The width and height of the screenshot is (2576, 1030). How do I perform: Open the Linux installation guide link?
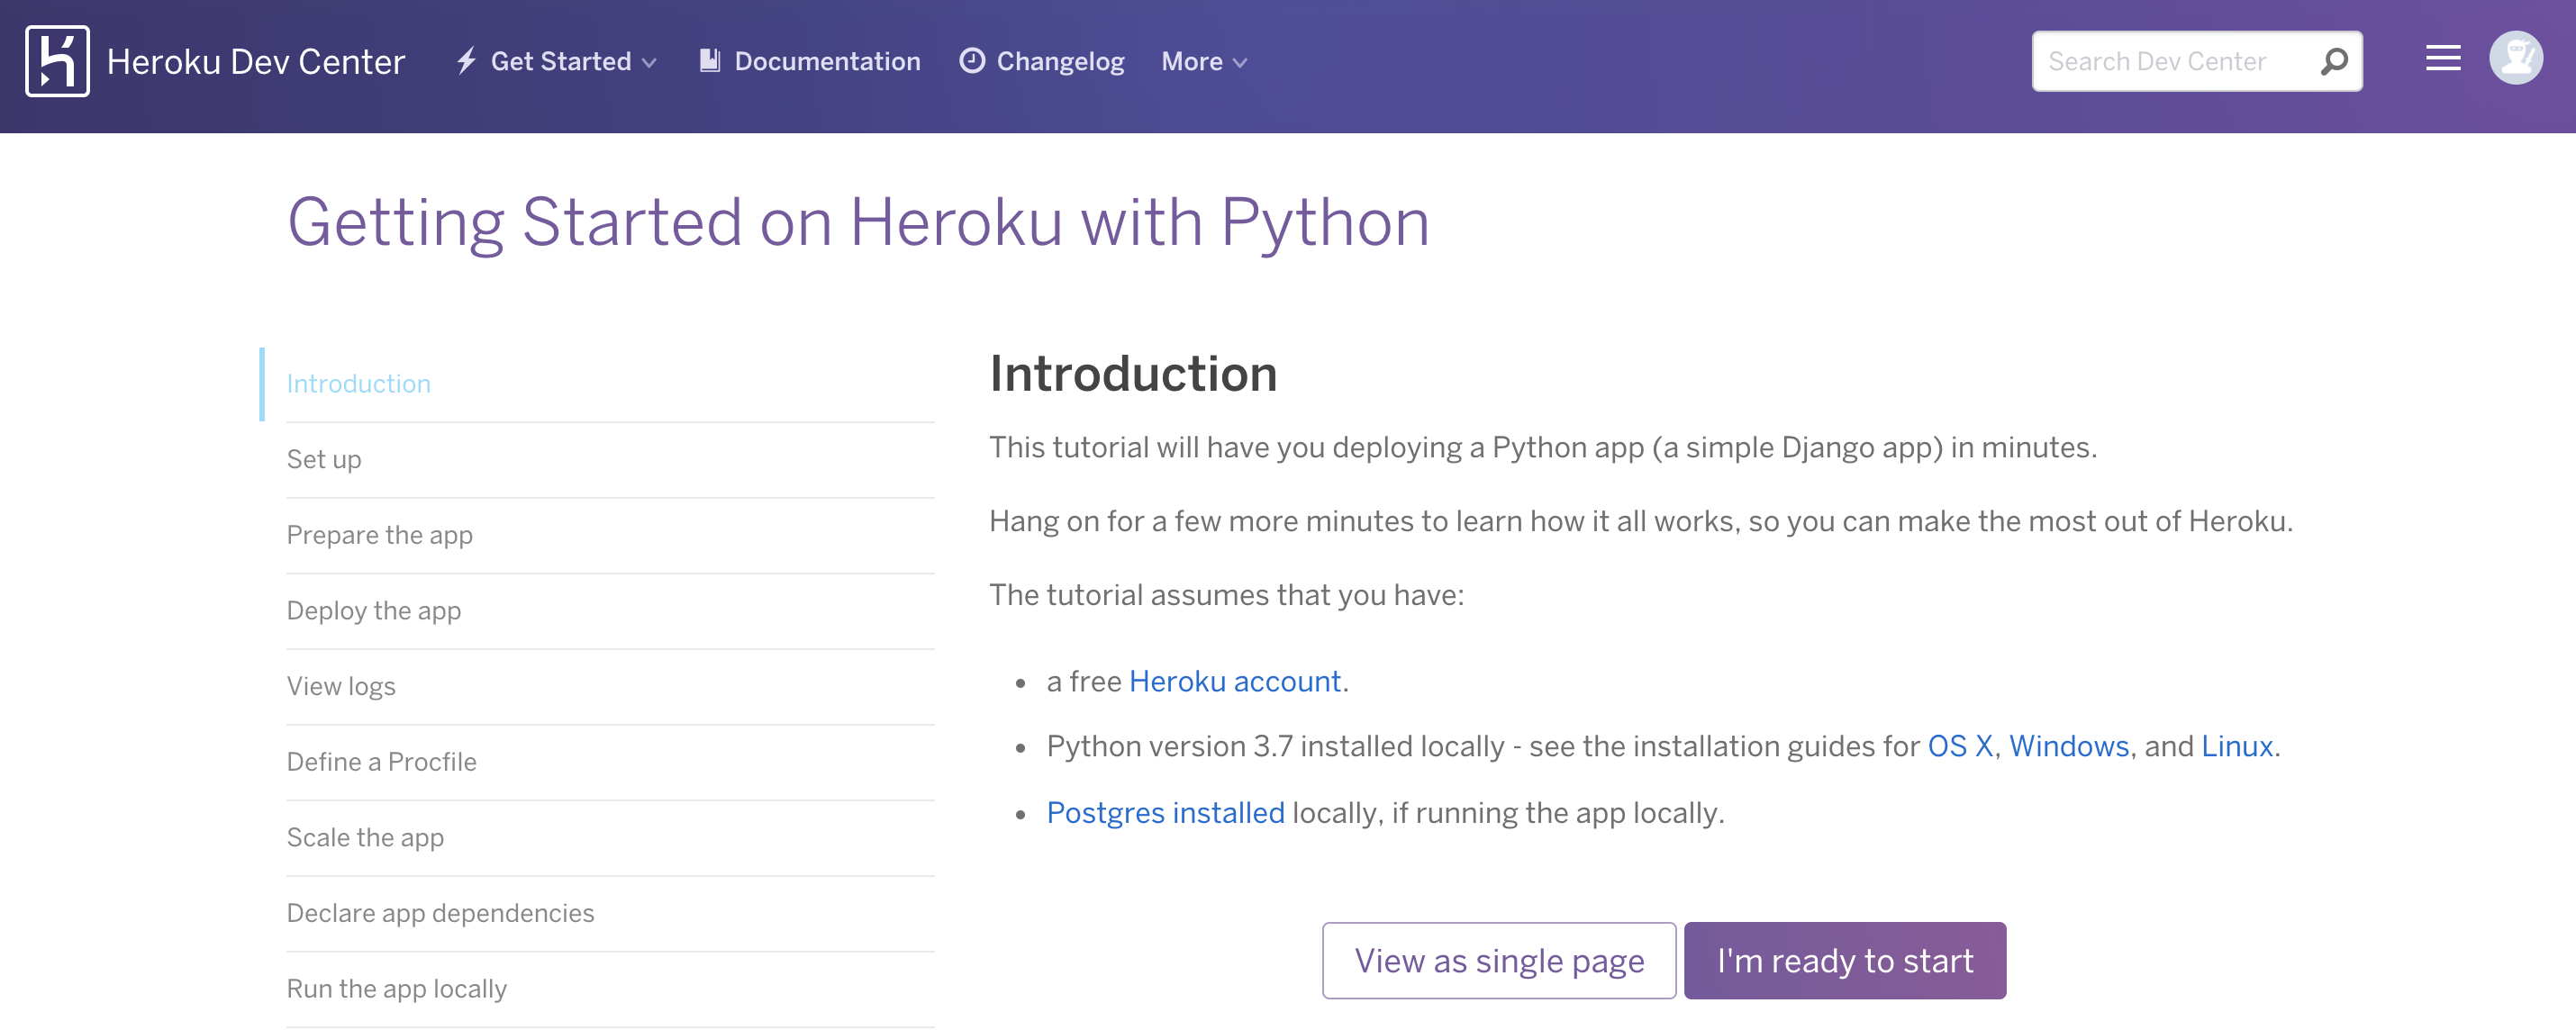click(2237, 746)
